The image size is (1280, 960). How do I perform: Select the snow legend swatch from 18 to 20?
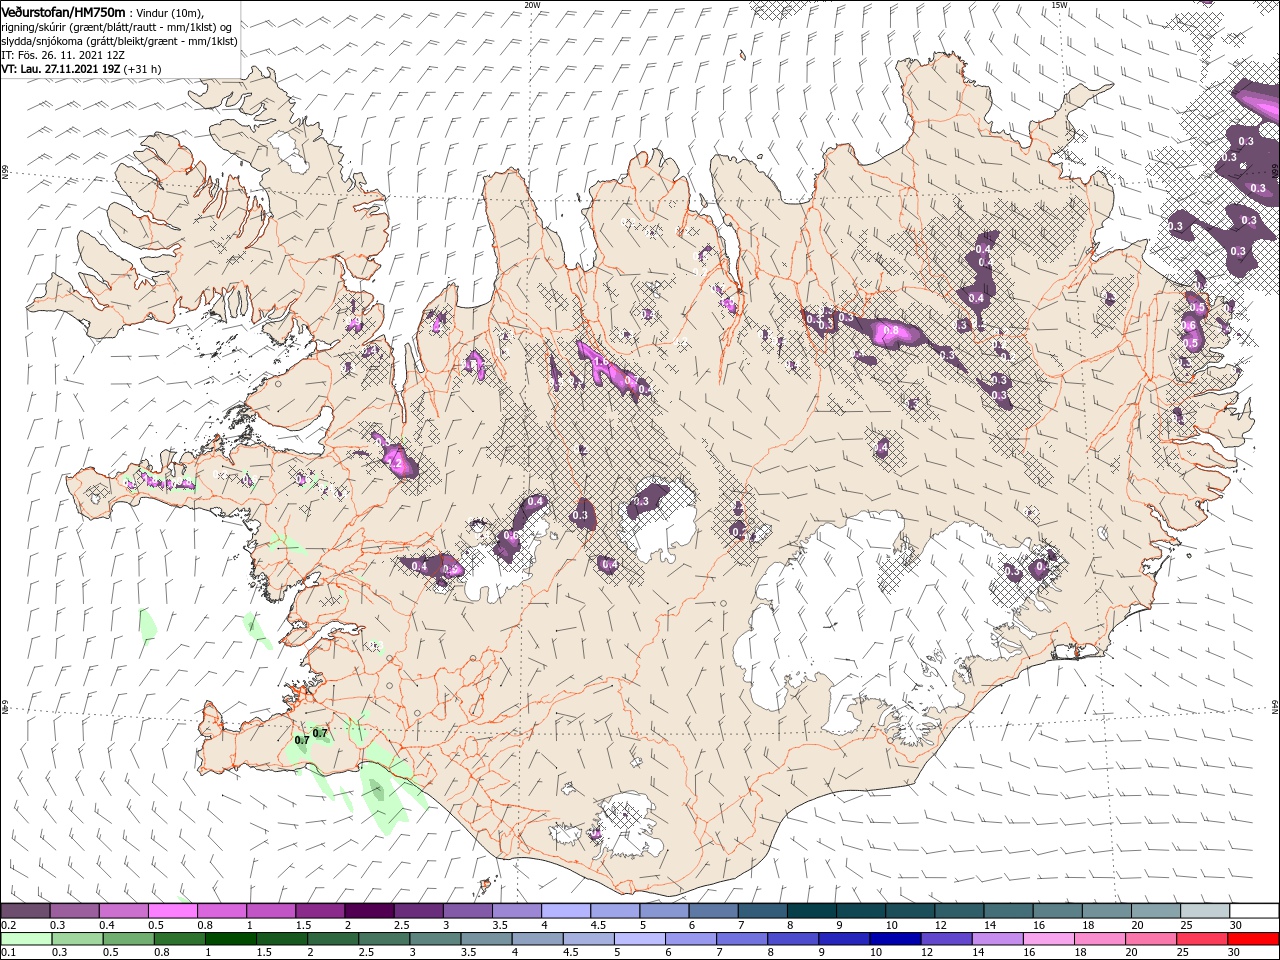(1105, 910)
